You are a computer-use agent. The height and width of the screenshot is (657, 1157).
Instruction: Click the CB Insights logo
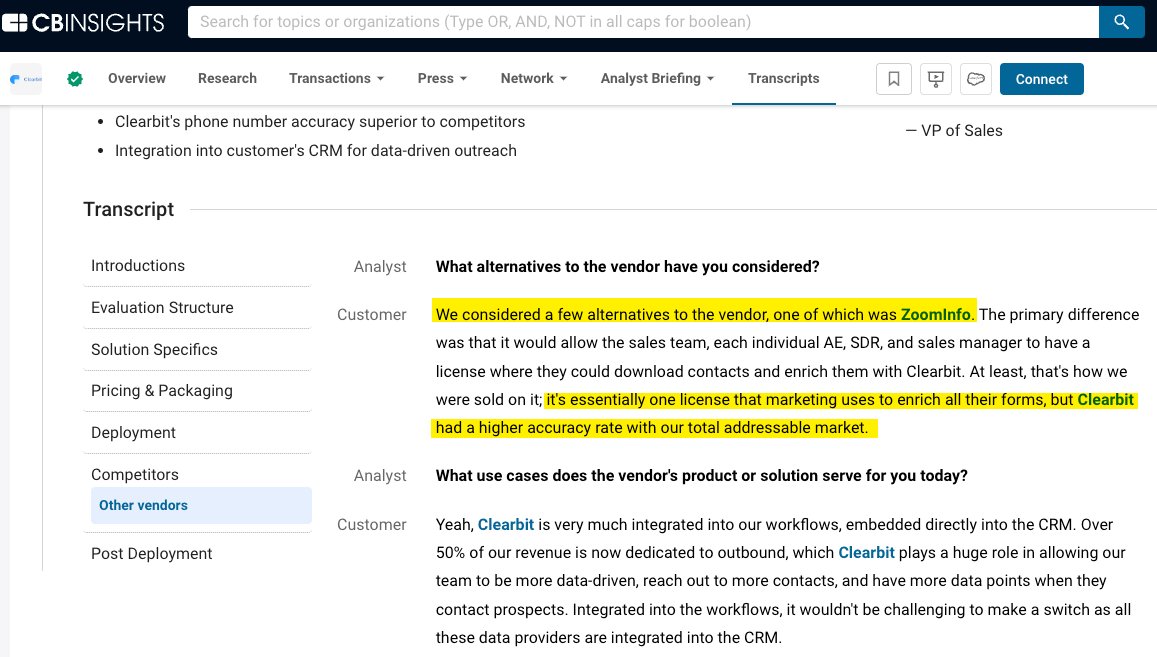pos(83,22)
